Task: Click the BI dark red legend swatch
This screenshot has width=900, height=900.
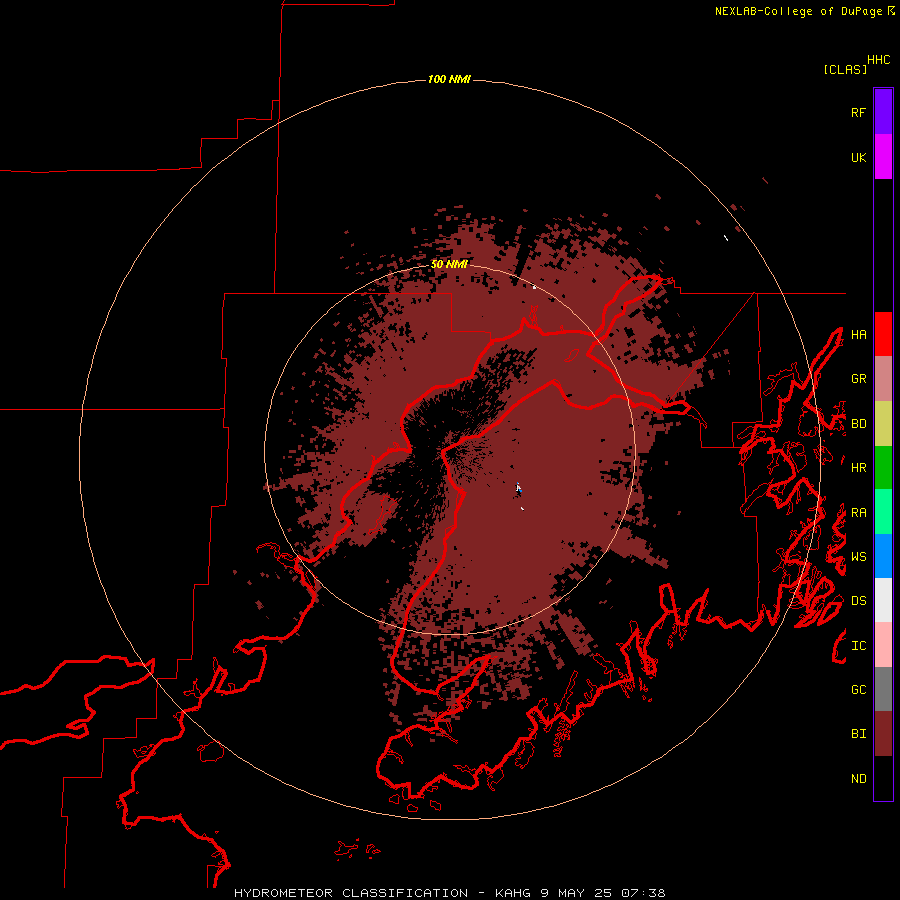Action: click(x=883, y=734)
